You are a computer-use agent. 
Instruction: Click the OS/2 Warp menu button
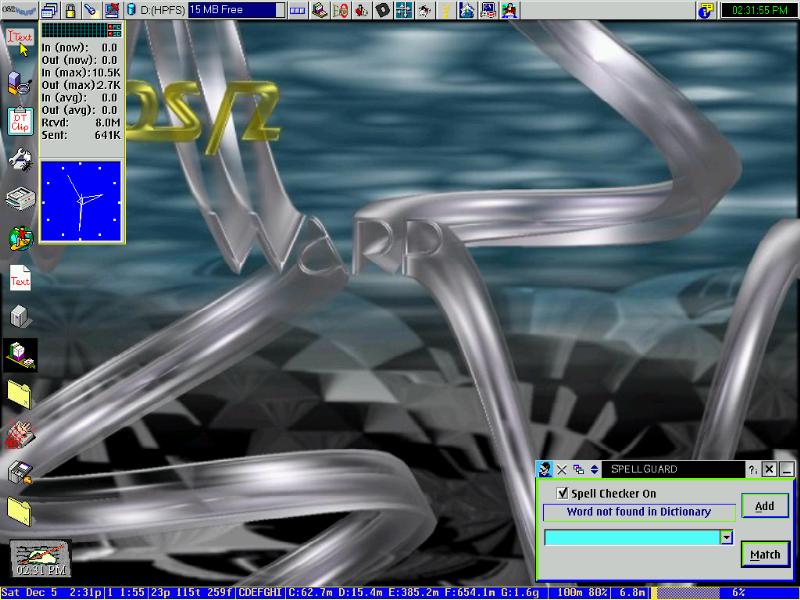click(x=19, y=10)
